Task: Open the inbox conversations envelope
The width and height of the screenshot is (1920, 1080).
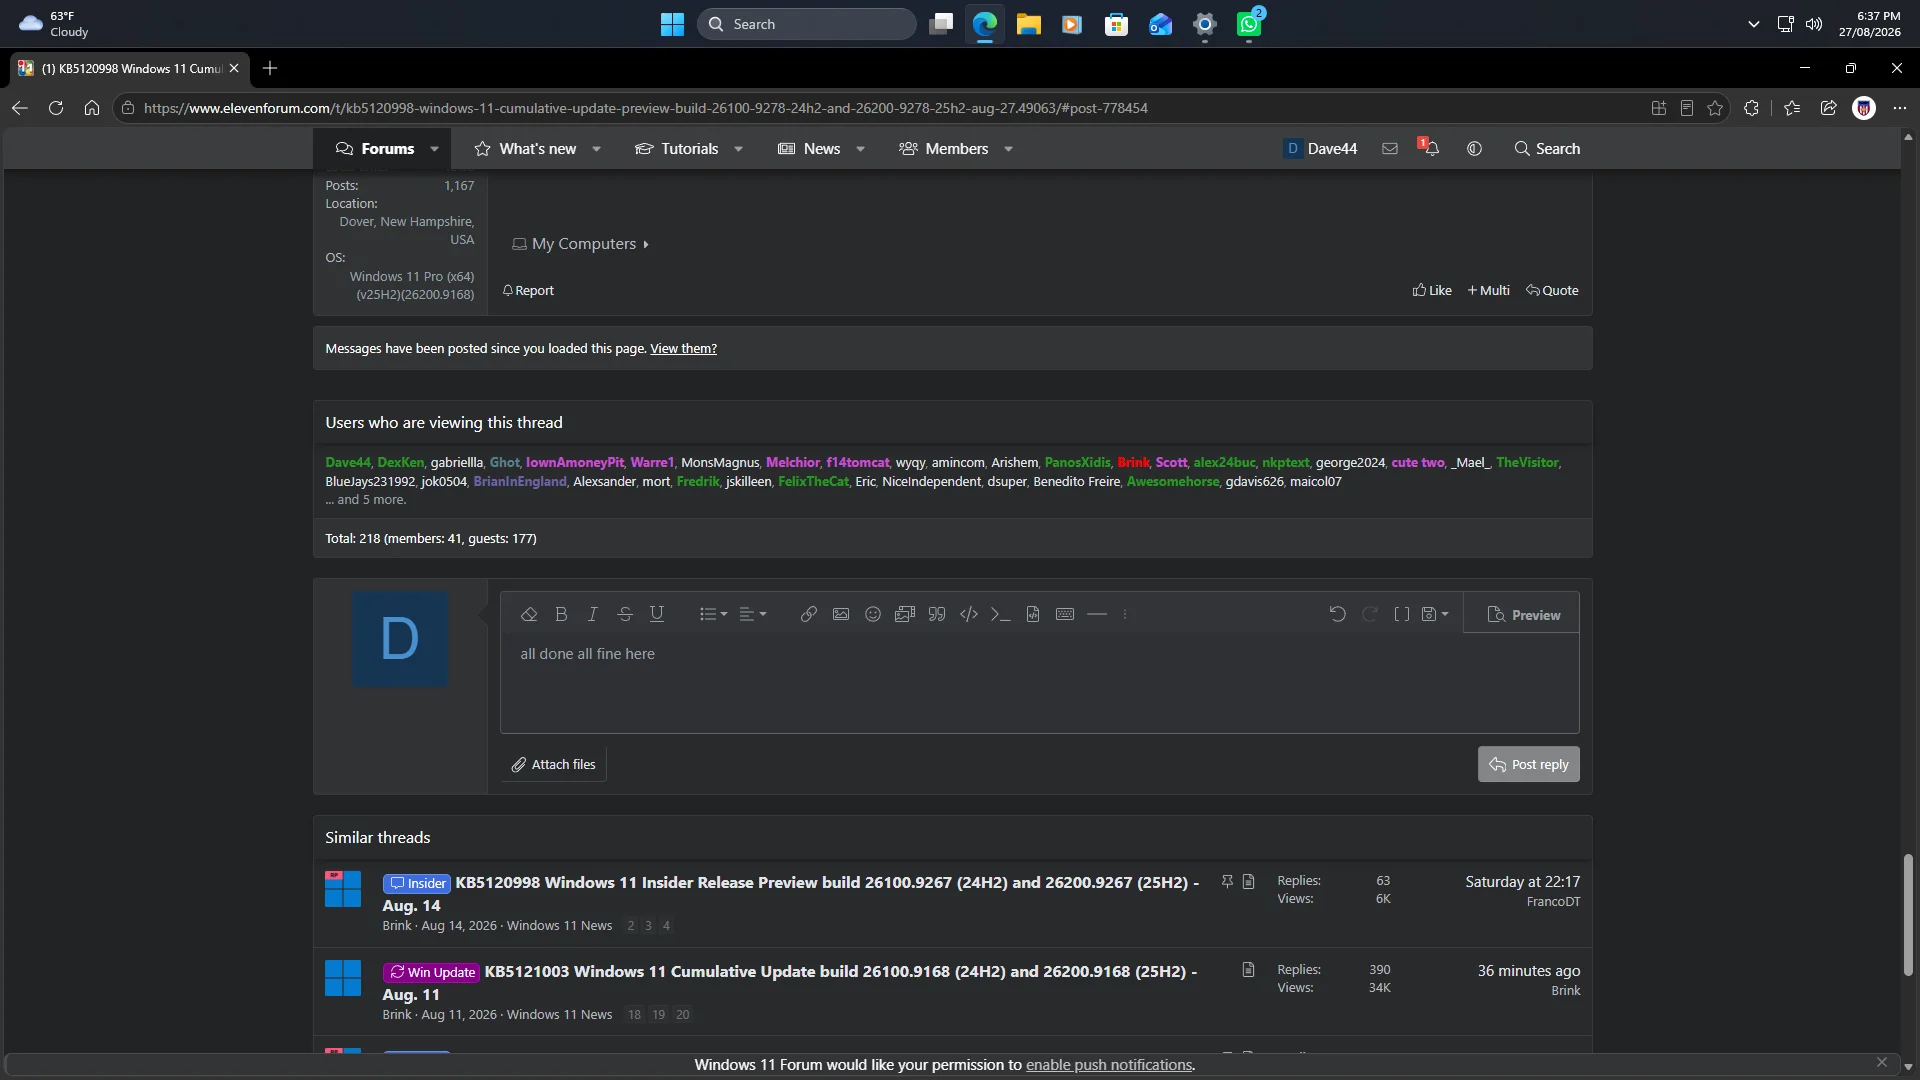Action: pos(1390,149)
